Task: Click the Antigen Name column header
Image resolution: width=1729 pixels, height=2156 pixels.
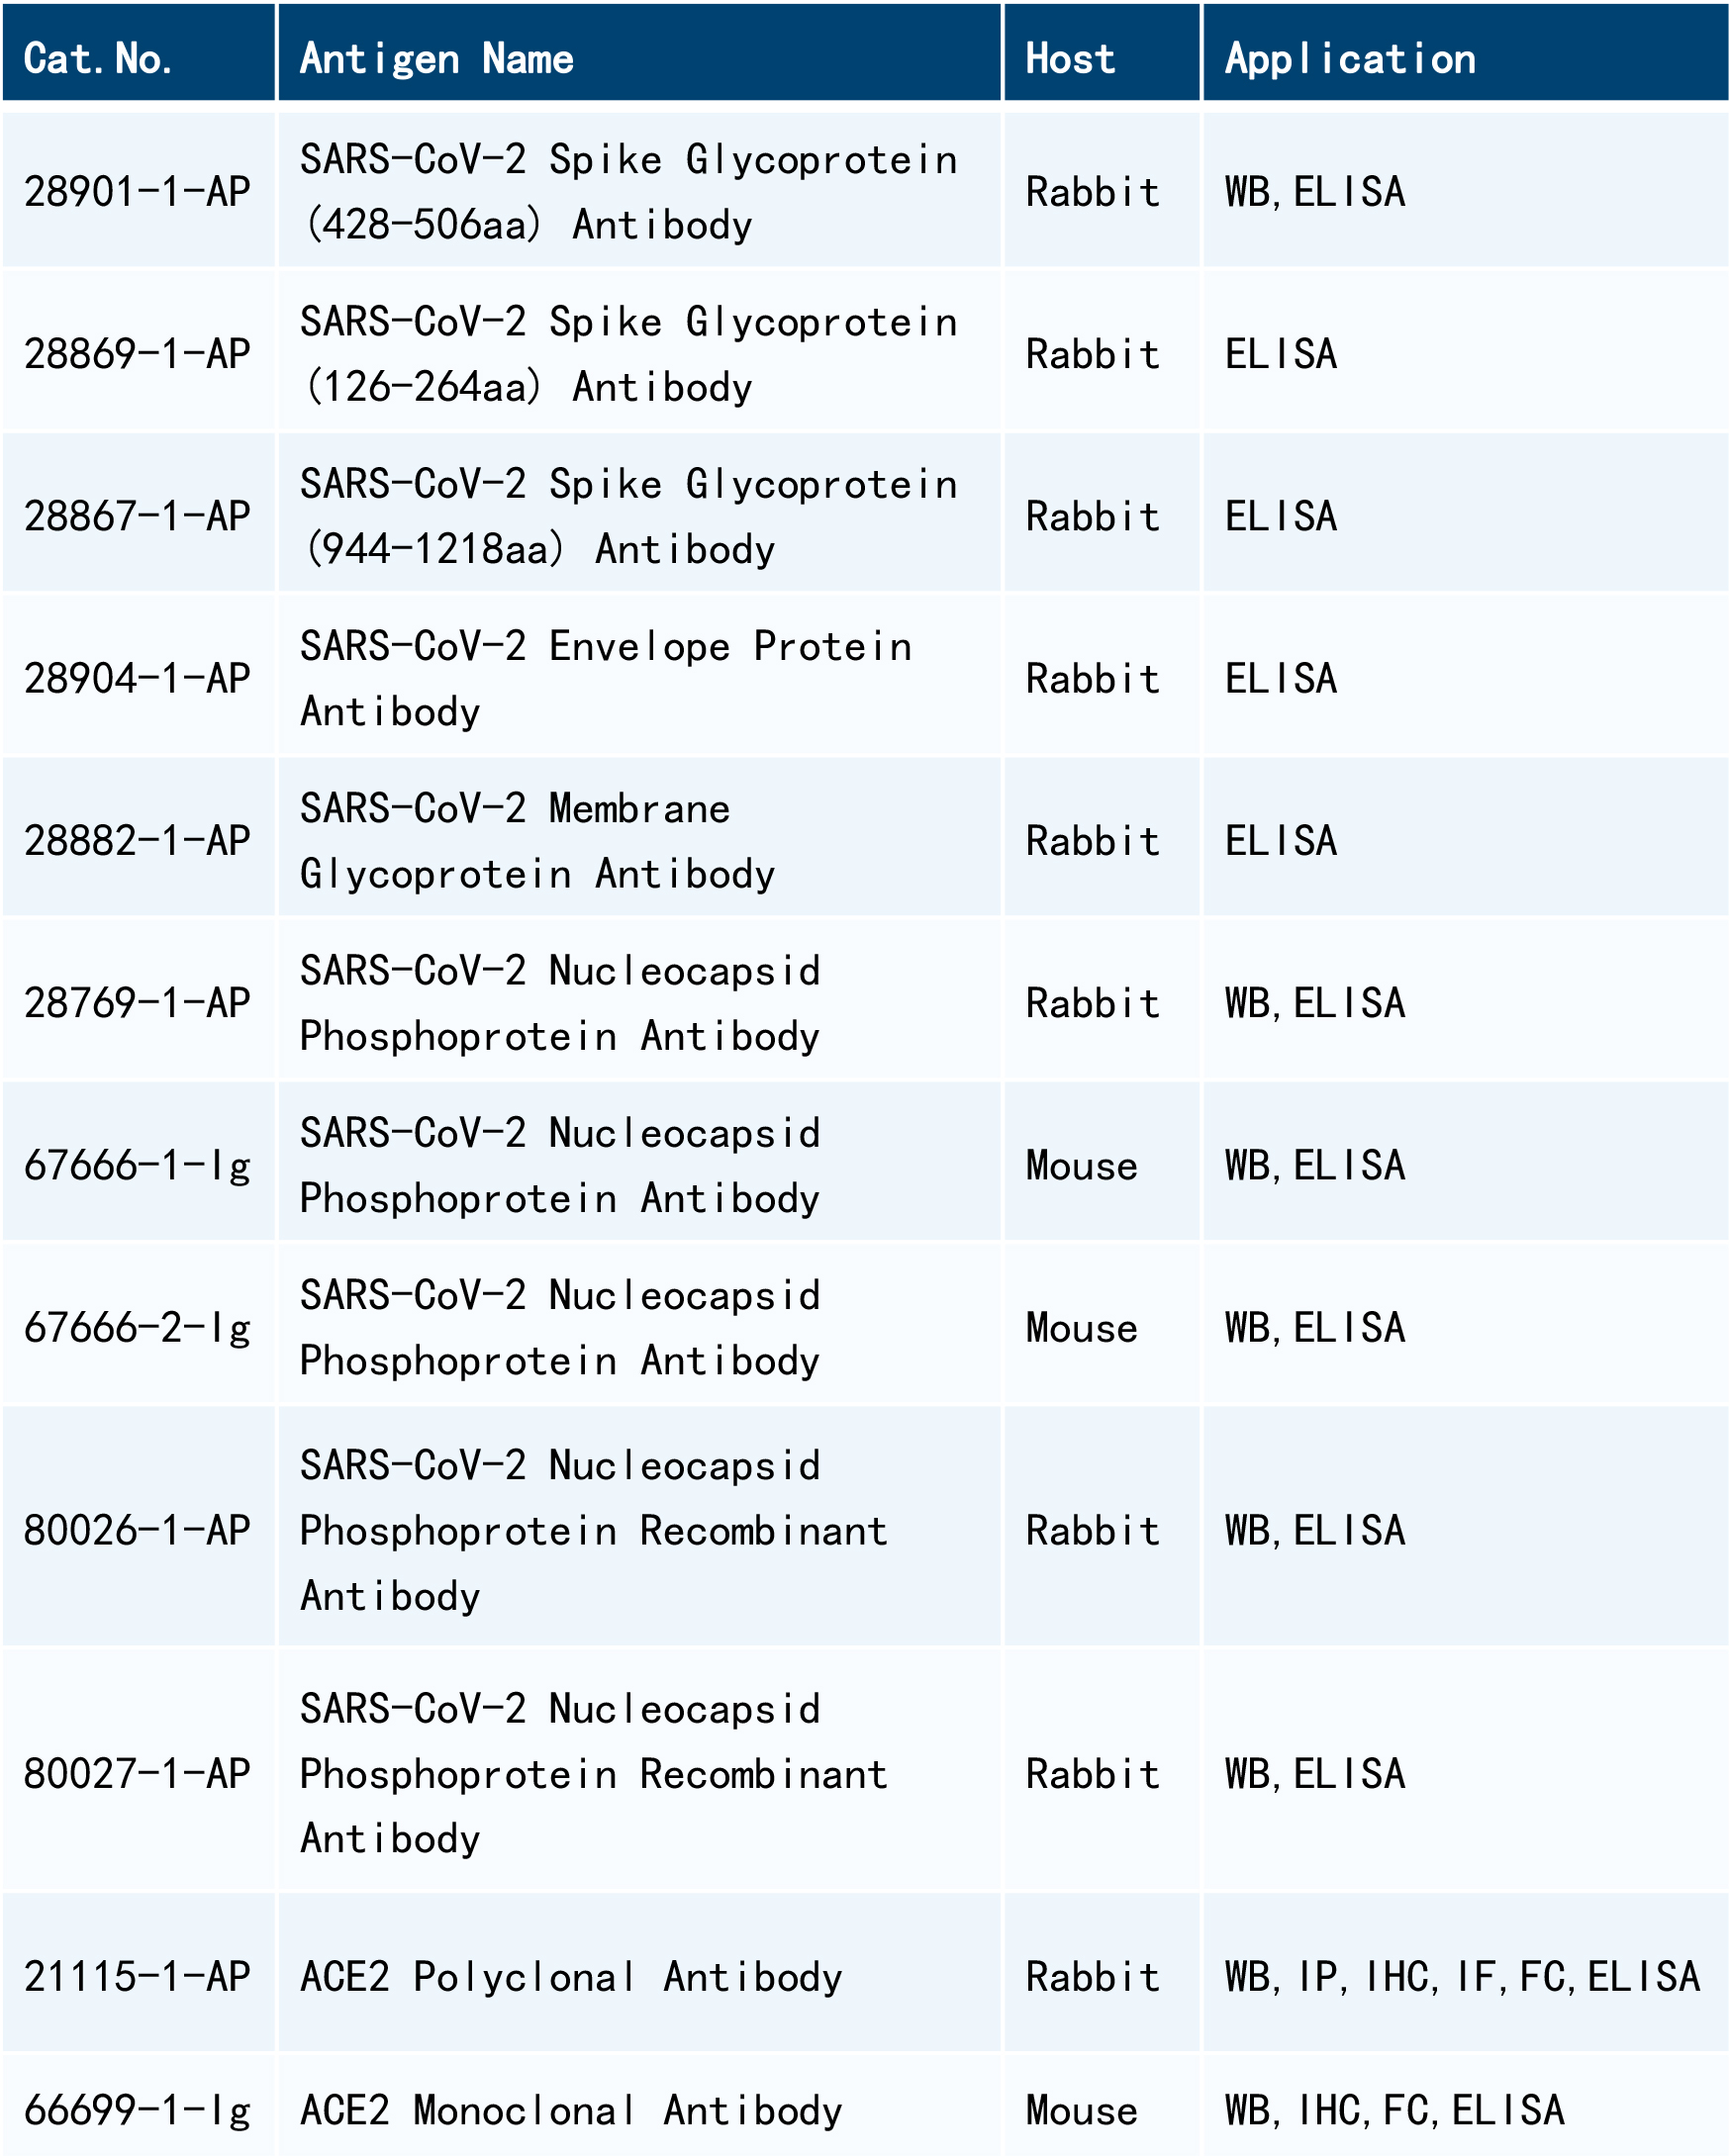Action: pos(437,59)
